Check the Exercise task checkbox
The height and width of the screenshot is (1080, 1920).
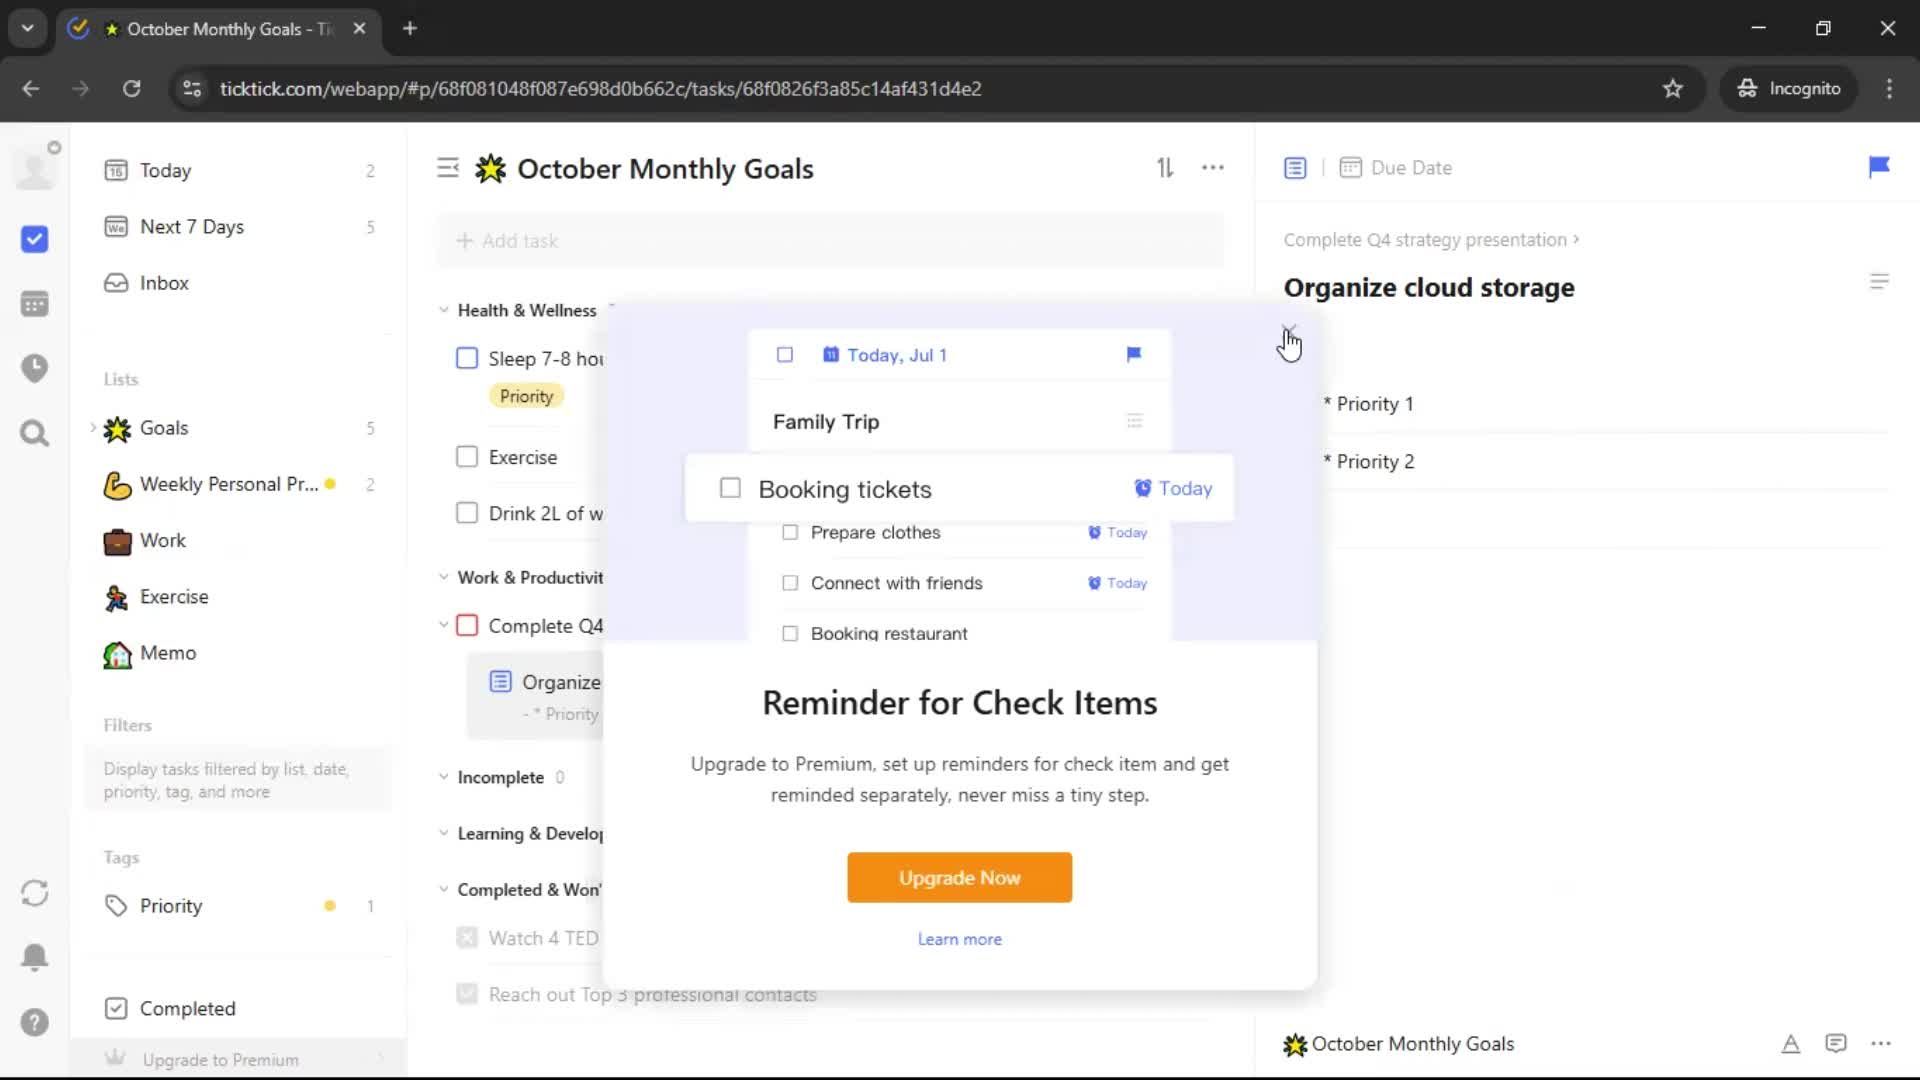click(467, 457)
